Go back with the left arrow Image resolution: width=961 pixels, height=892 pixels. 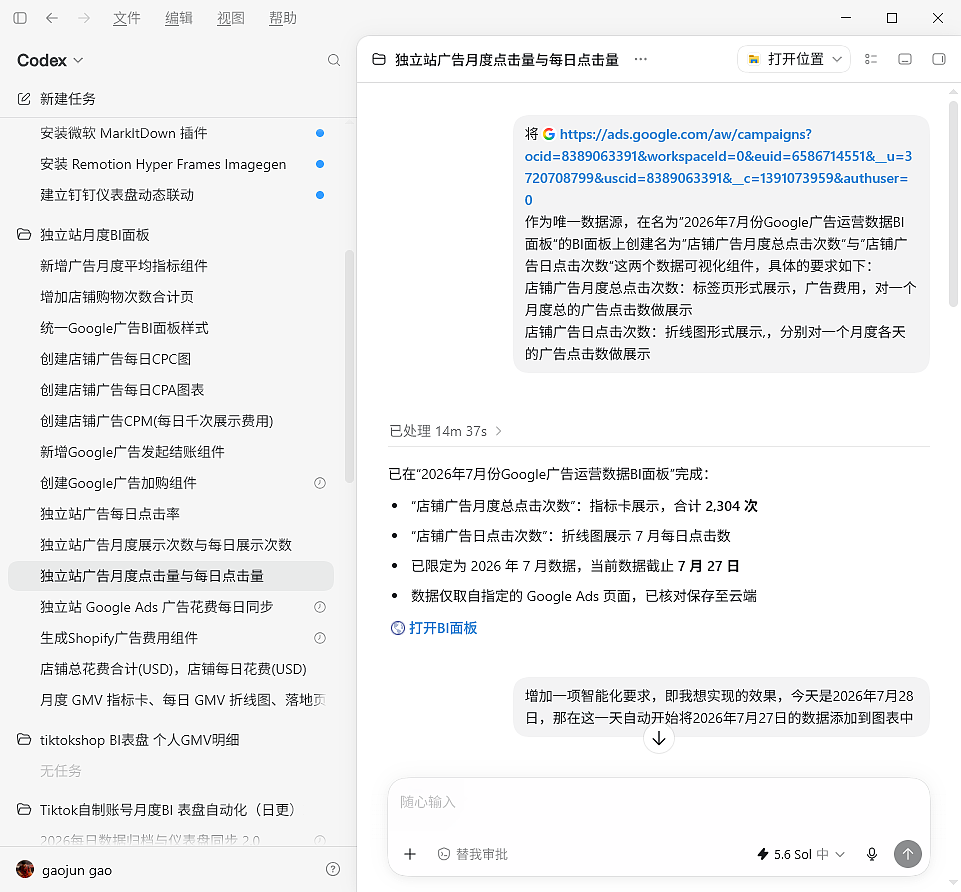tap(52, 18)
